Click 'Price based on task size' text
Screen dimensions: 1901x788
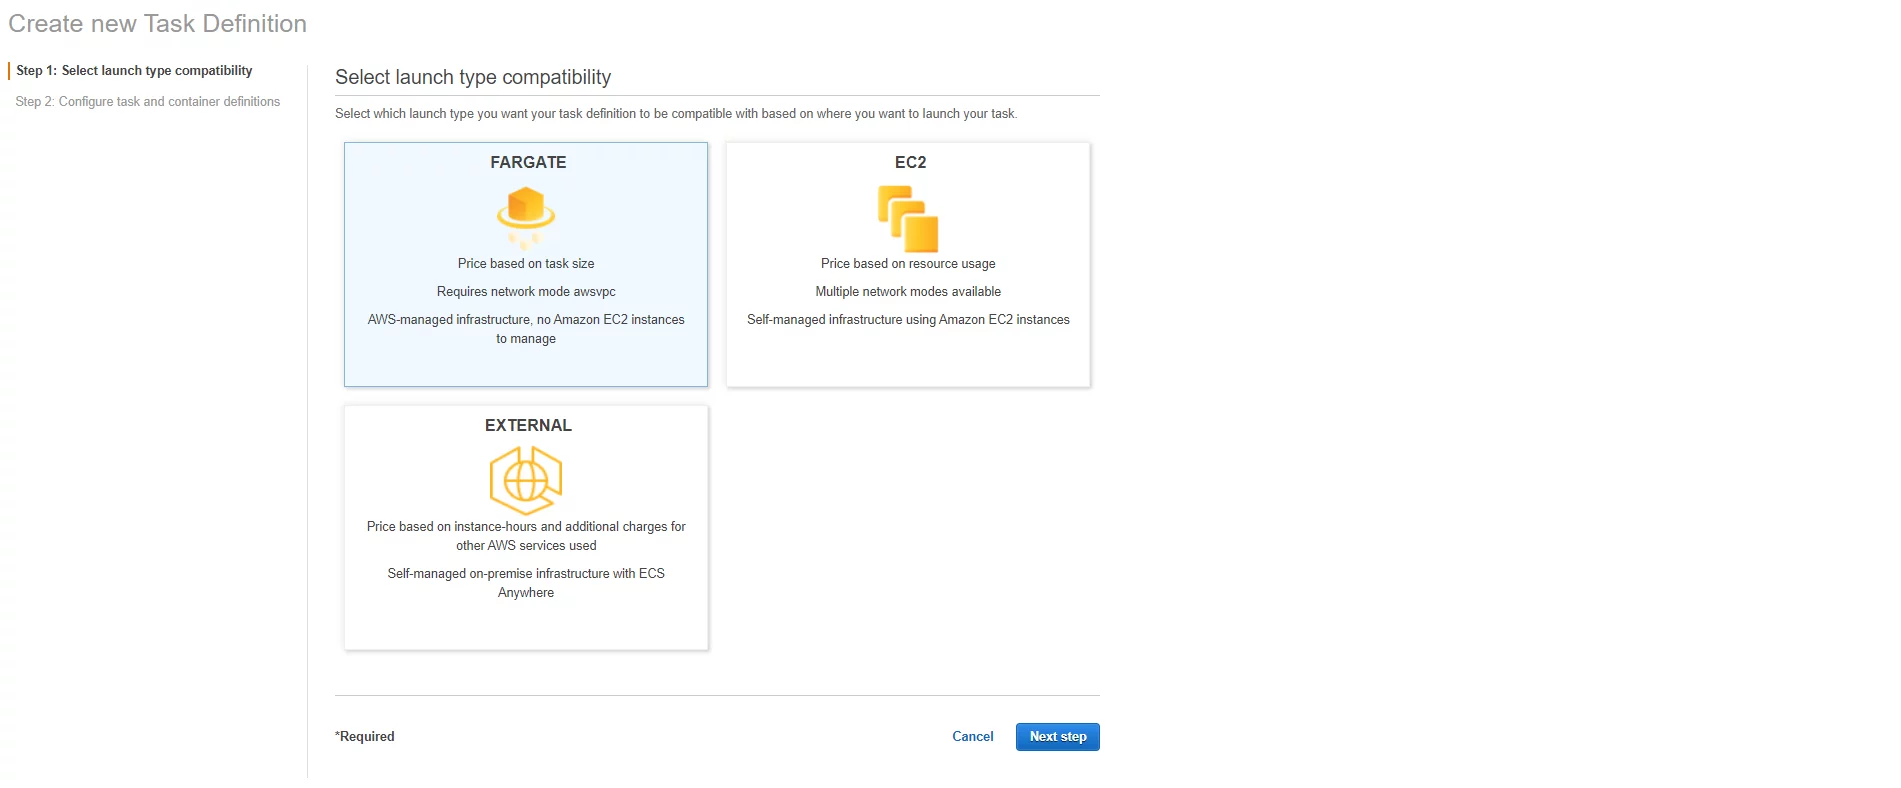coord(526,264)
